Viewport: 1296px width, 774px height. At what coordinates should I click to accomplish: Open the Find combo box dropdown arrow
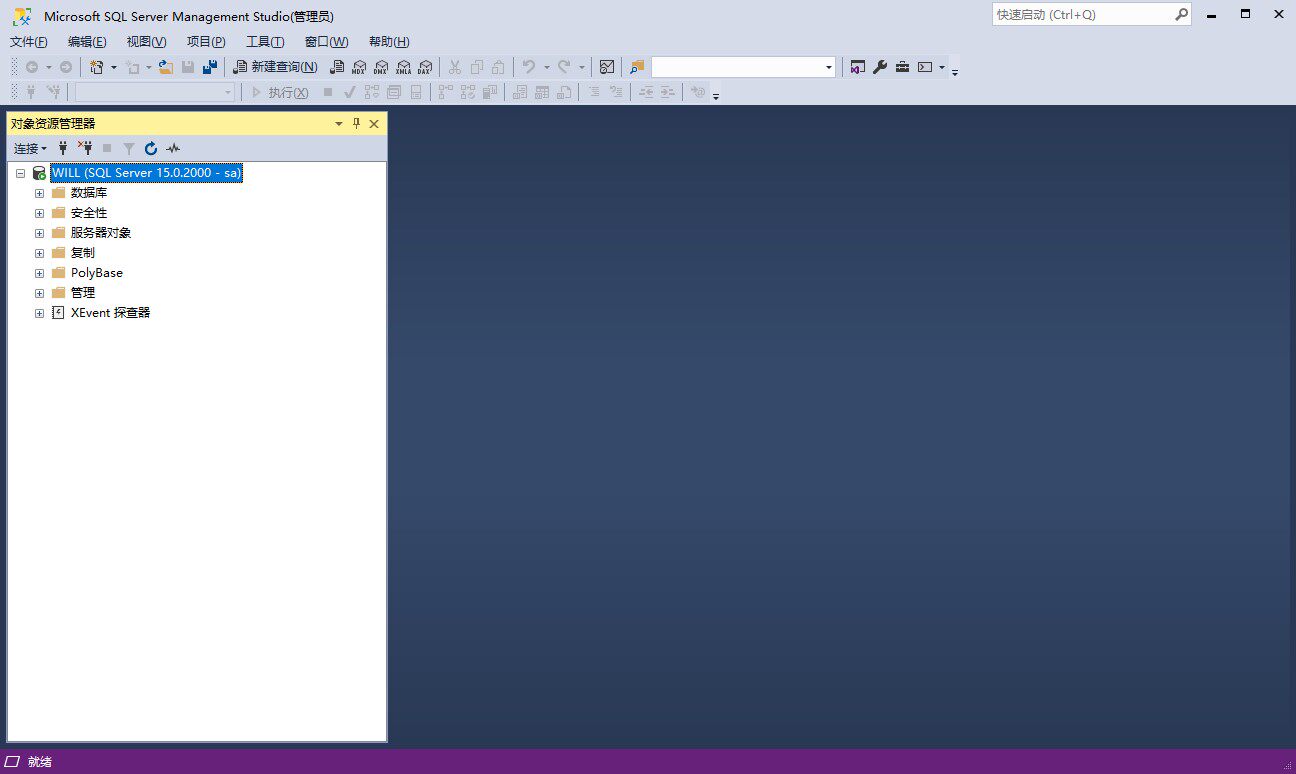click(x=829, y=67)
